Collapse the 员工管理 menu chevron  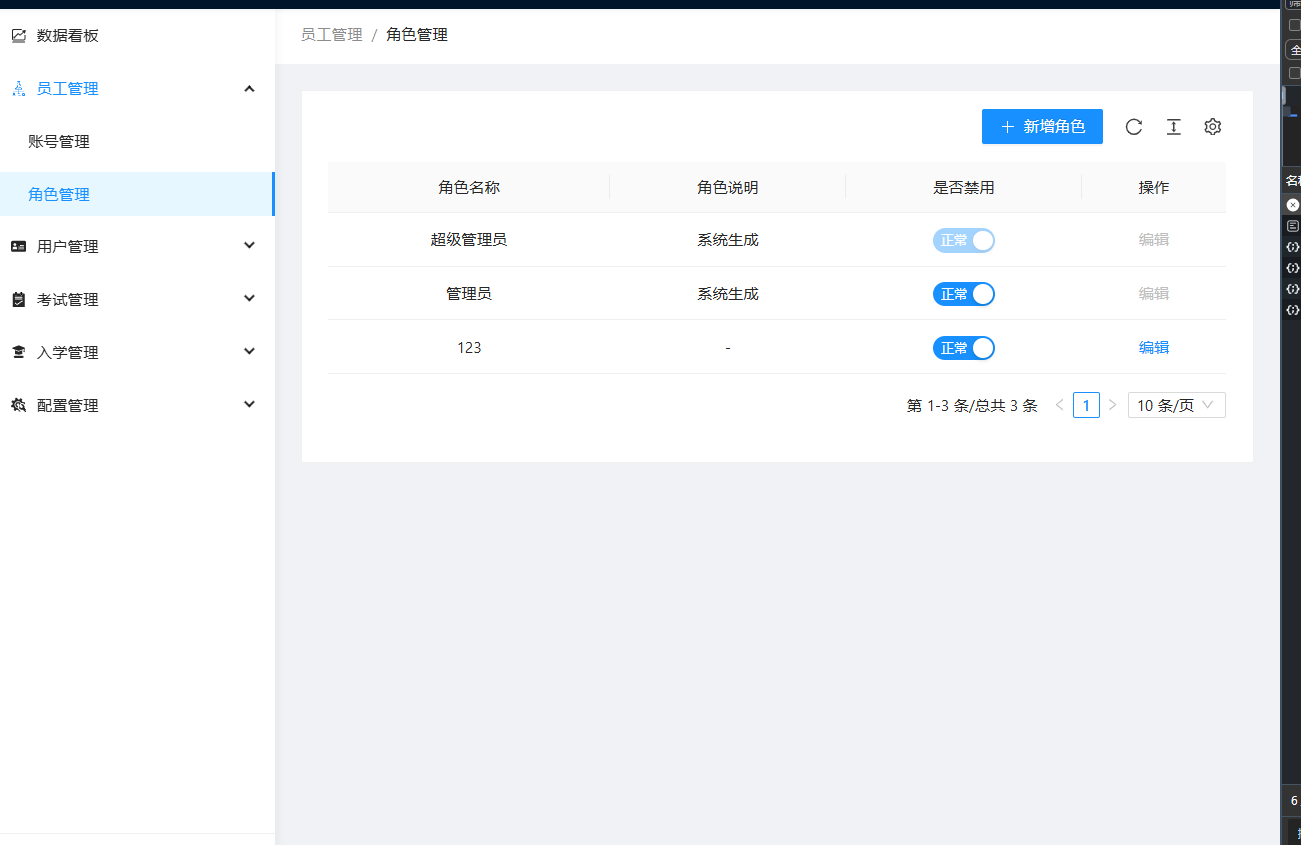coord(250,89)
